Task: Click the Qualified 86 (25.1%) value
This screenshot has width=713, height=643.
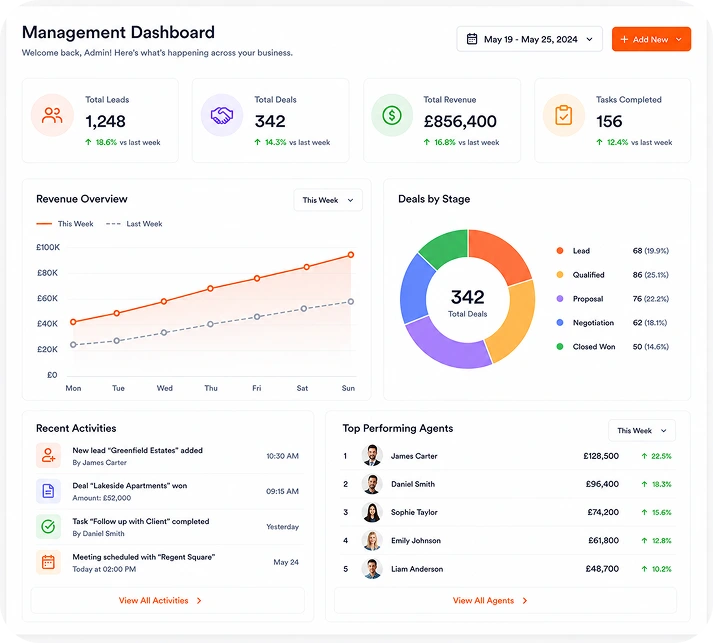Action: tap(650, 275)
